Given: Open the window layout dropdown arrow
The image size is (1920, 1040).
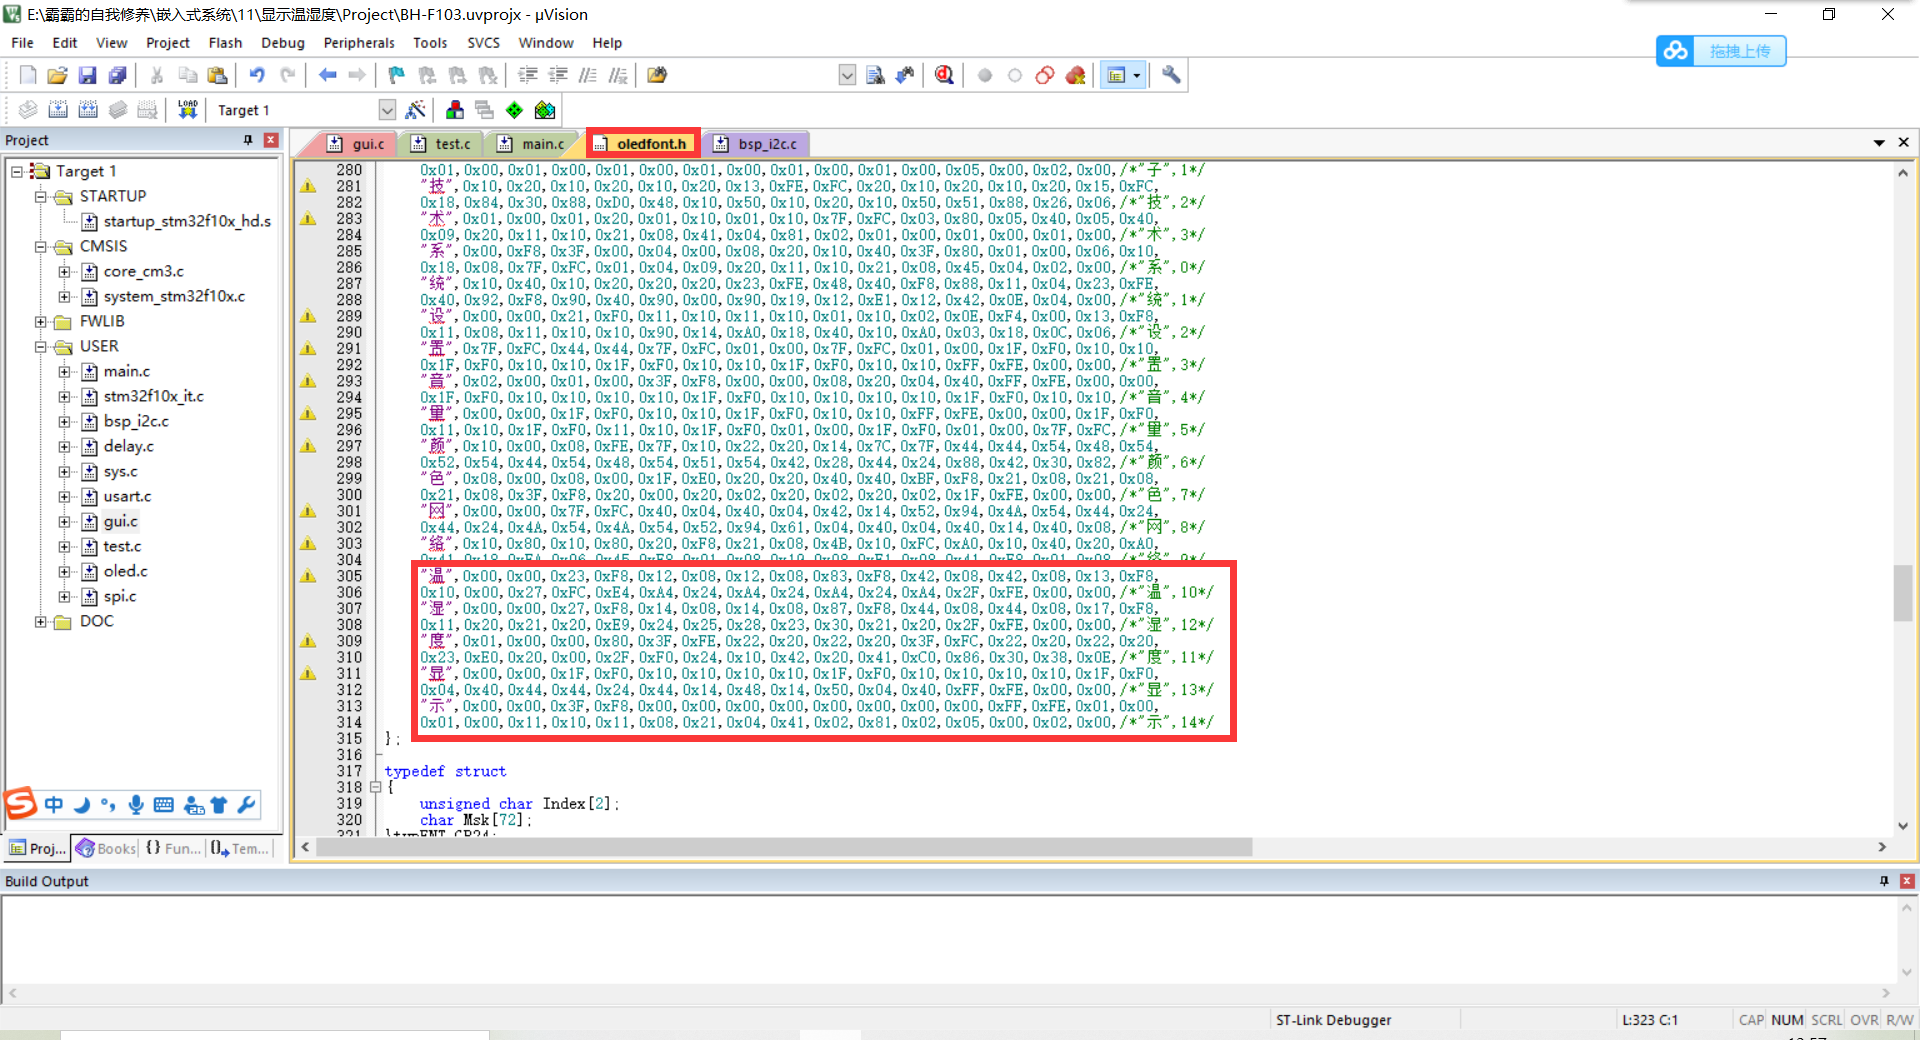Looking at the screenshot, I should coord(1137,75).
